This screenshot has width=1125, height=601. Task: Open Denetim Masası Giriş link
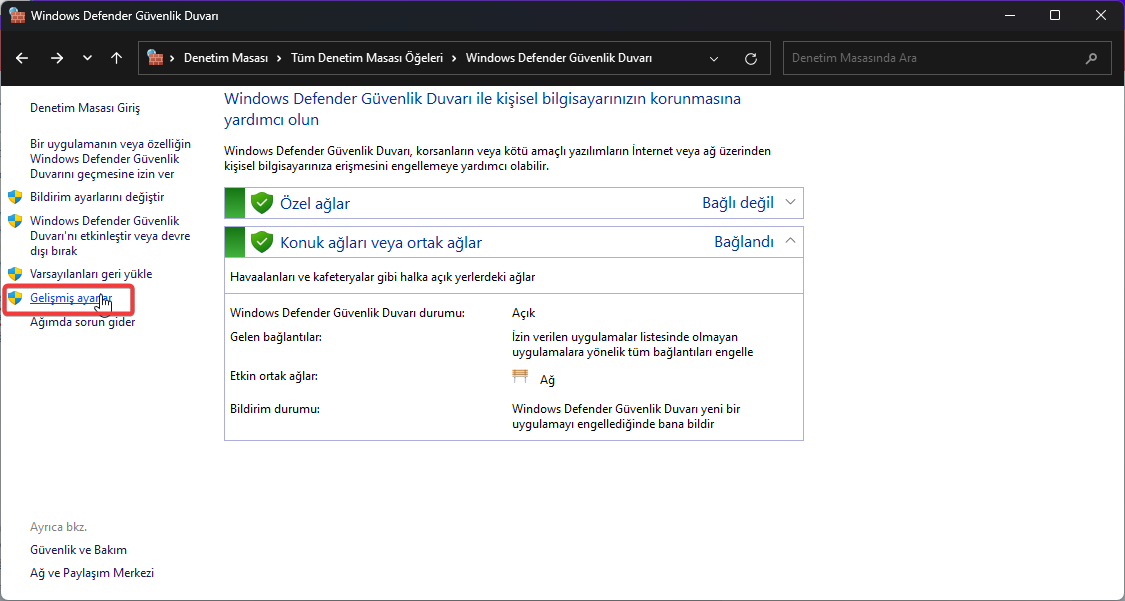coord(85,108)
